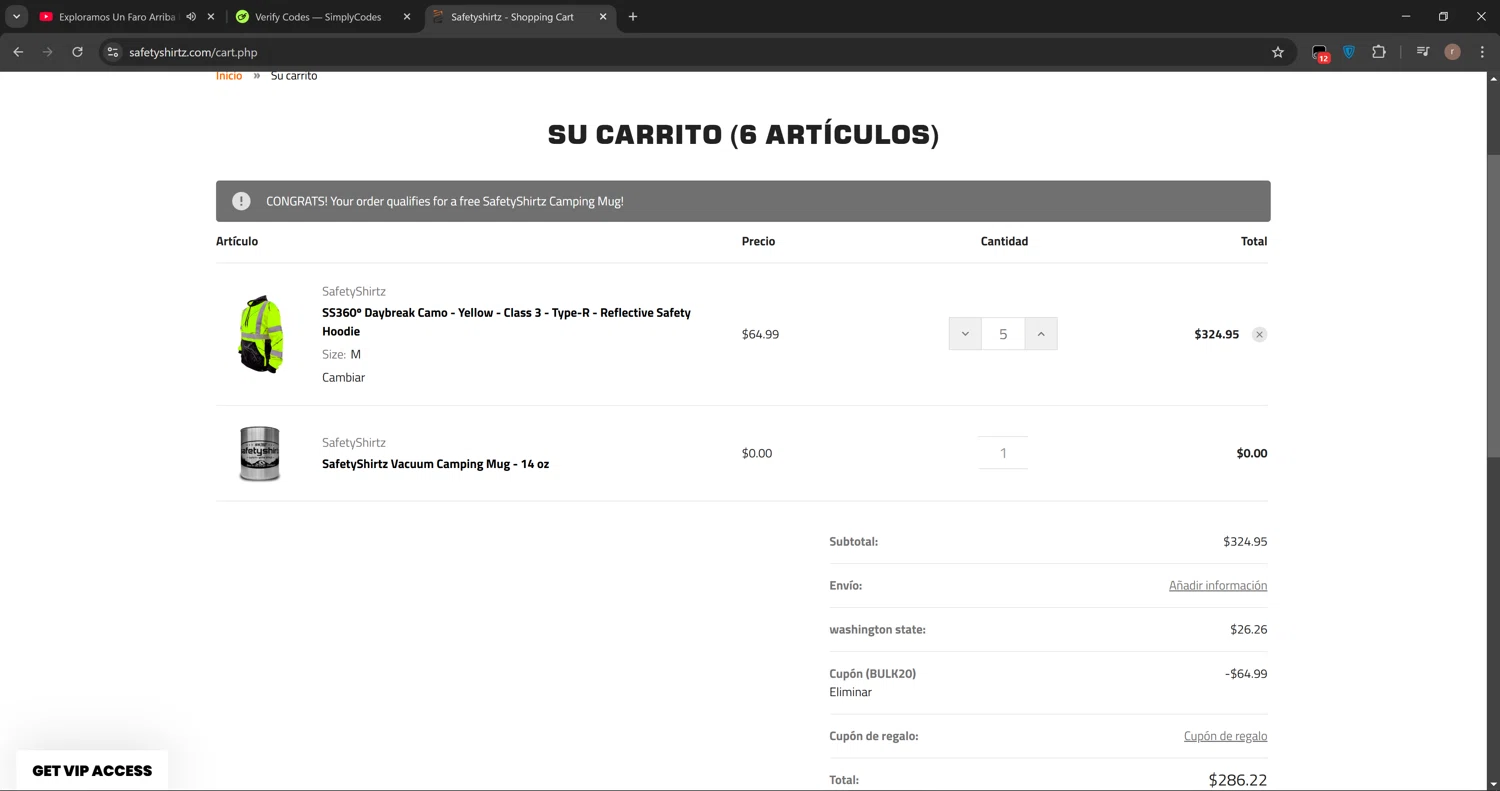Switch to Verify Codes — SimplyCodes tab
This screenshot has height=791, width=1500.
tap(318, 17)
